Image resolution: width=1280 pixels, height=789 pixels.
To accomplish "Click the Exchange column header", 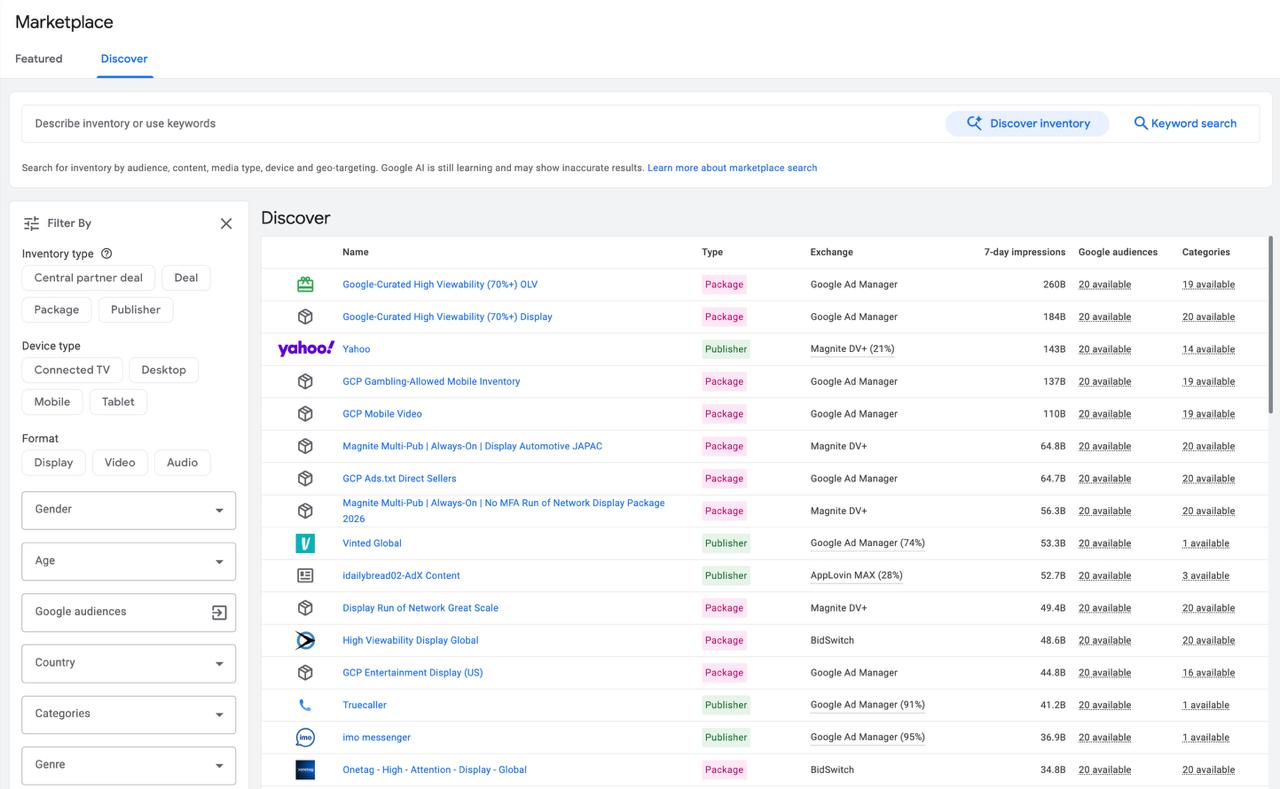I will pyautogui.click(x=831, y=252).
